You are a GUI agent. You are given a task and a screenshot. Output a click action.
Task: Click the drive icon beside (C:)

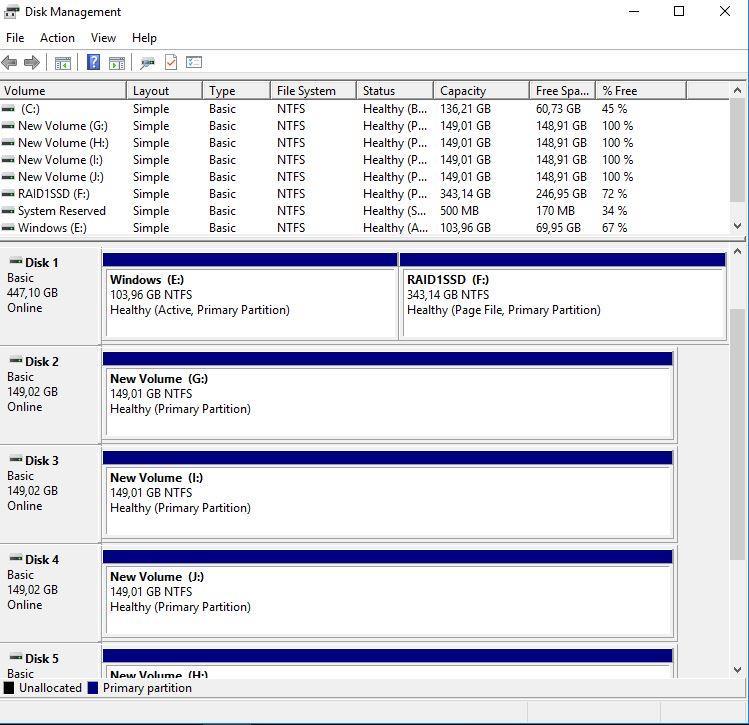click(8, 109)
